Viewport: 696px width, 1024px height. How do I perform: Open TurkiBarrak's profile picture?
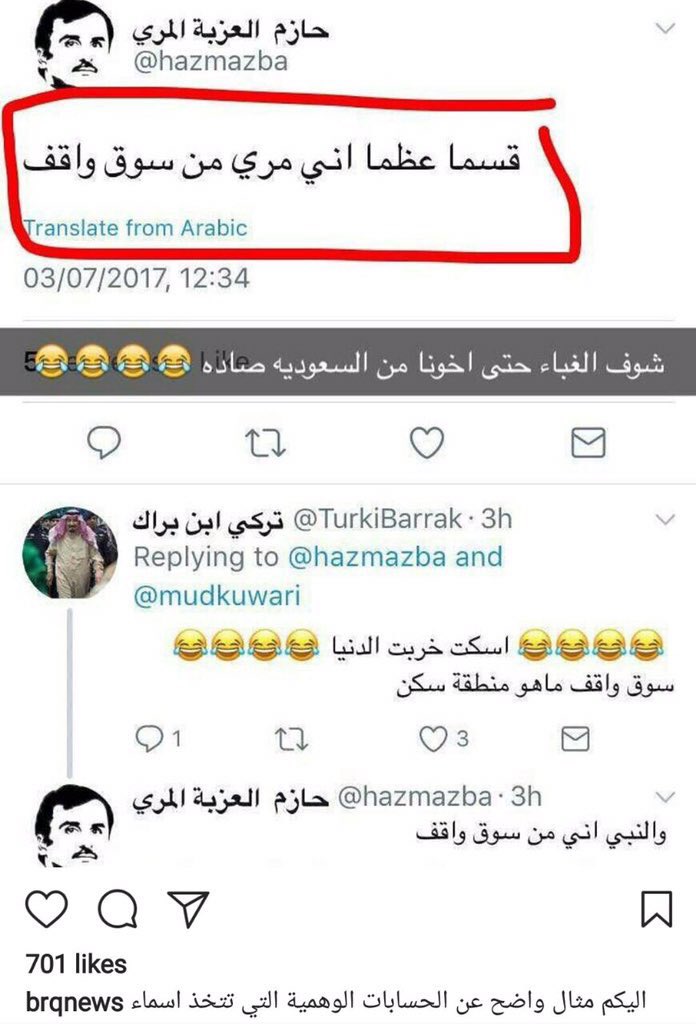coord(70,552)
